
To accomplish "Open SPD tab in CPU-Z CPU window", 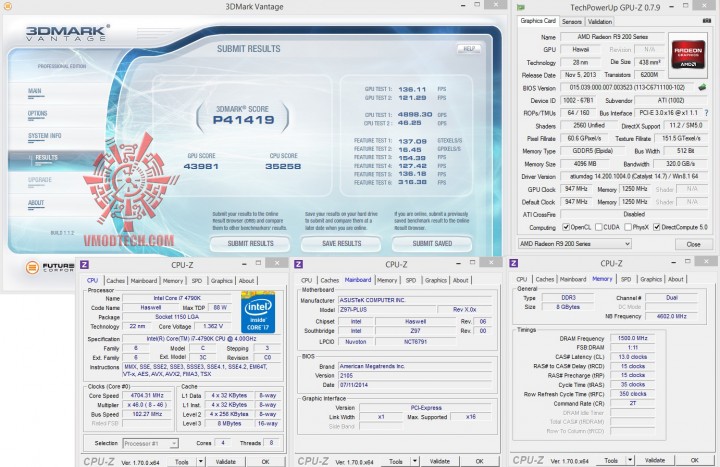I will 197,281.
